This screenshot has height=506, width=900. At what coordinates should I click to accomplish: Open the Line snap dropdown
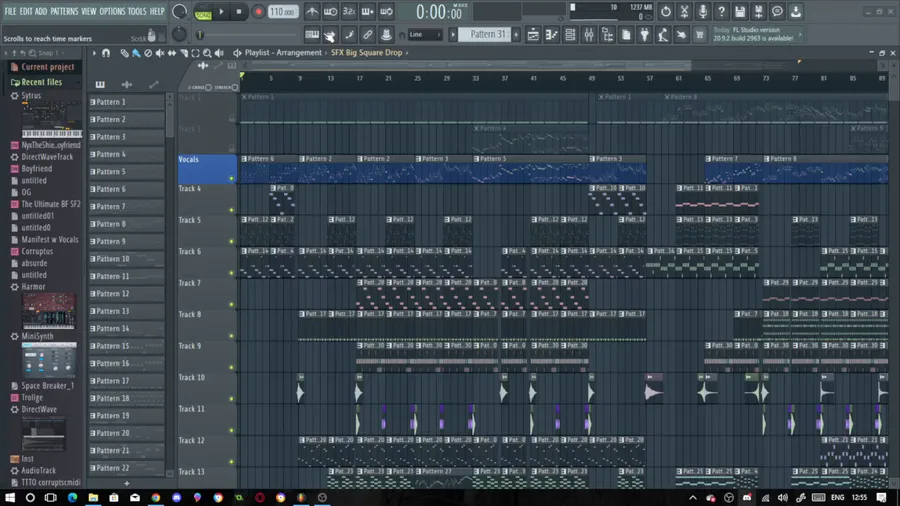click(x=425, y=35)
